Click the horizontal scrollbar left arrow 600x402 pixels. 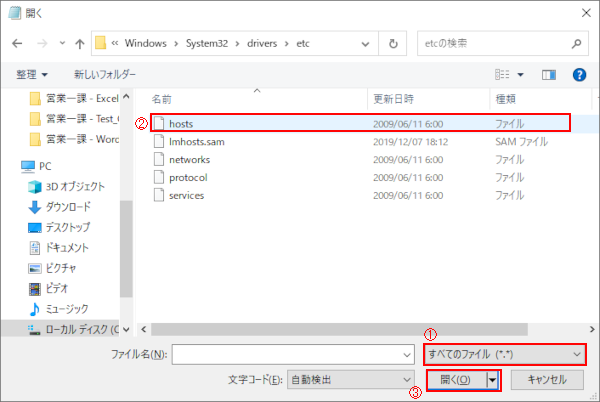[x=143, y=329]
